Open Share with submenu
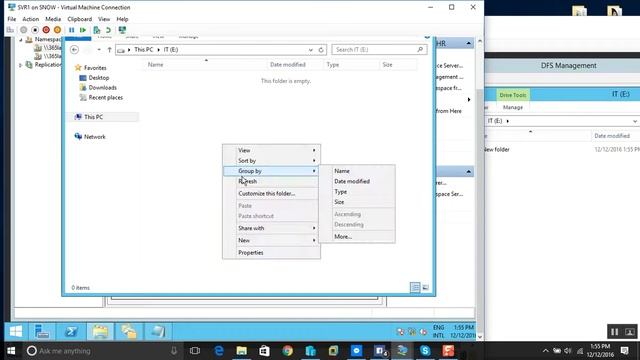The height and width of the screenshot is (360, 640). (x=271, y=228)
